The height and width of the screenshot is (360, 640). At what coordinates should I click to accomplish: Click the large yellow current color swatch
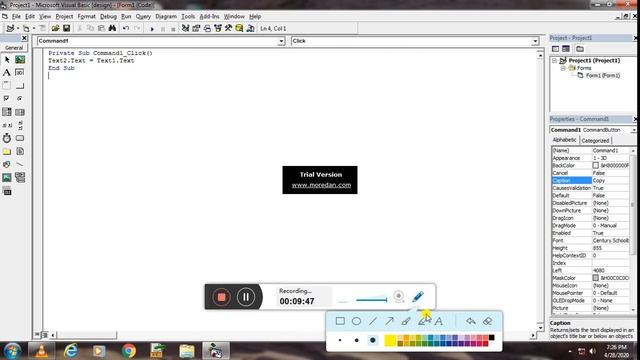tap(390, 340)
